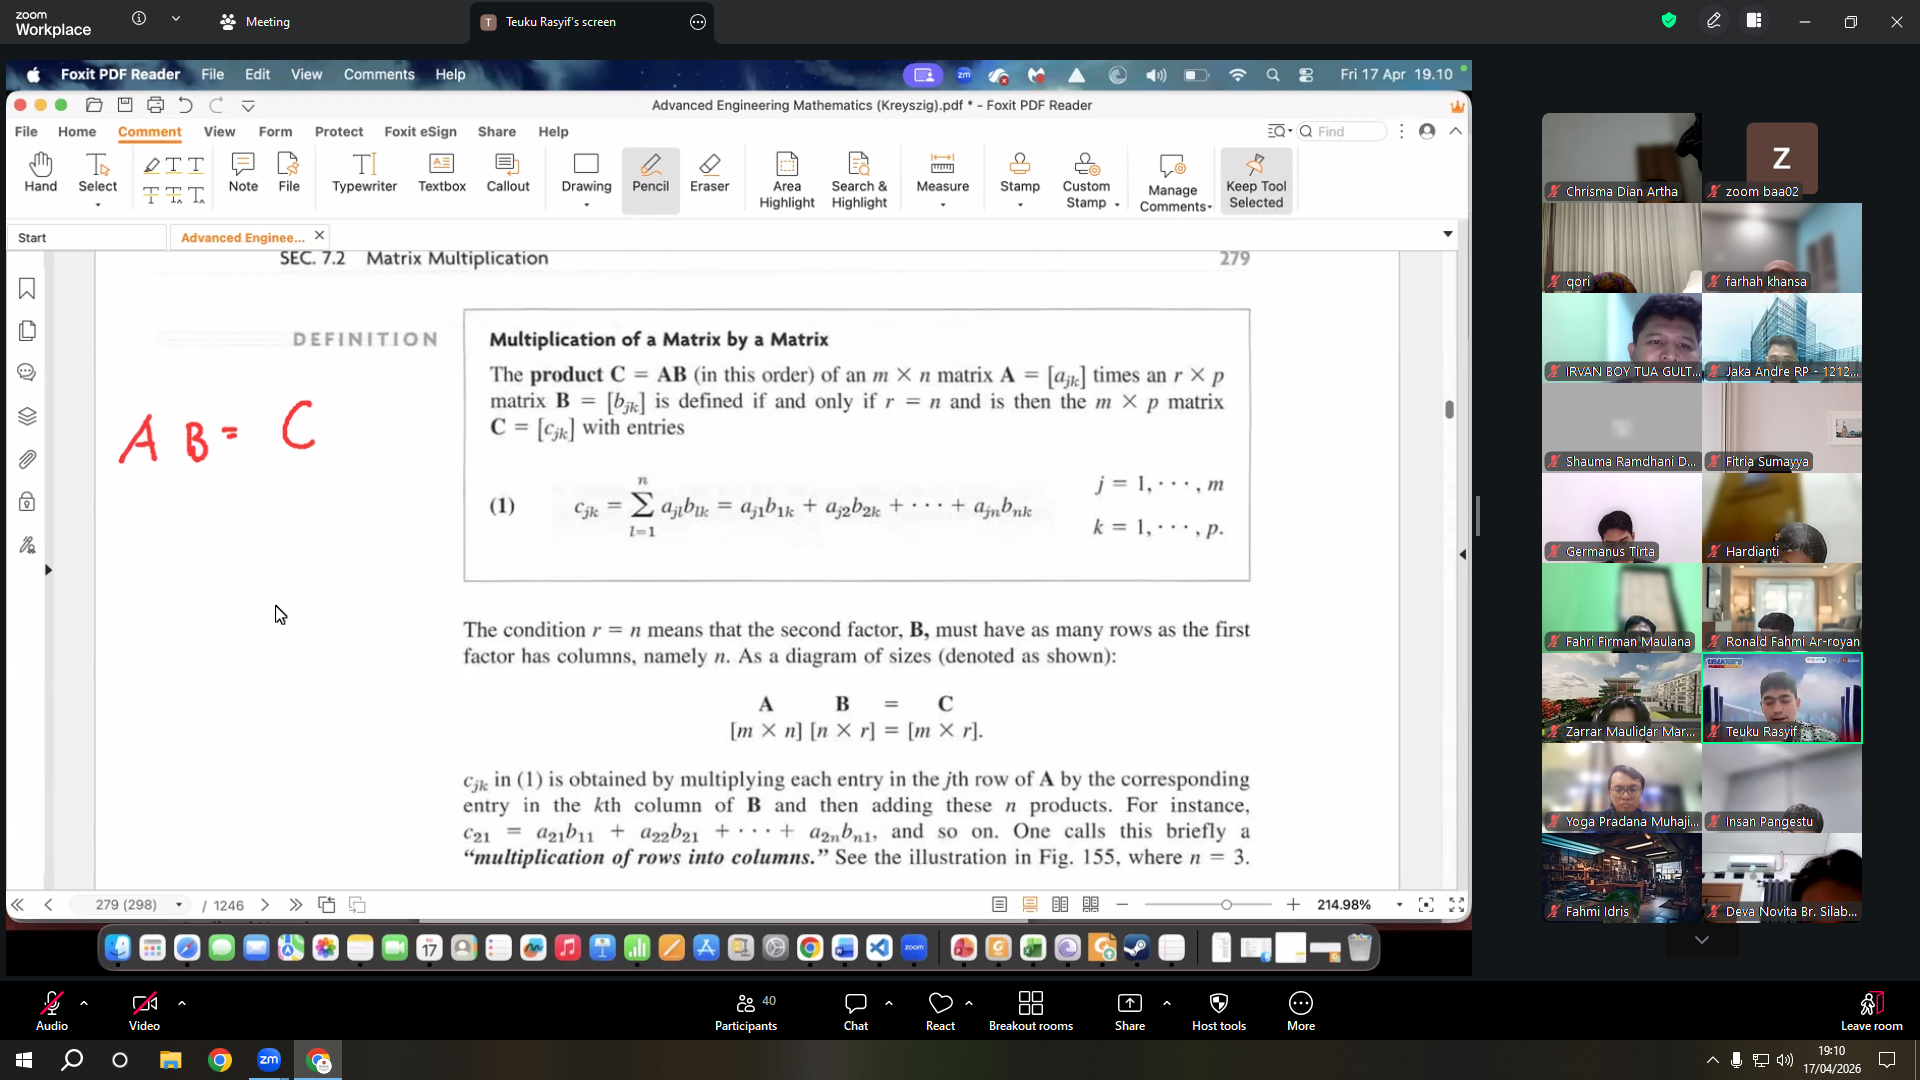Undo the last action in Foxit

point(185,105)
